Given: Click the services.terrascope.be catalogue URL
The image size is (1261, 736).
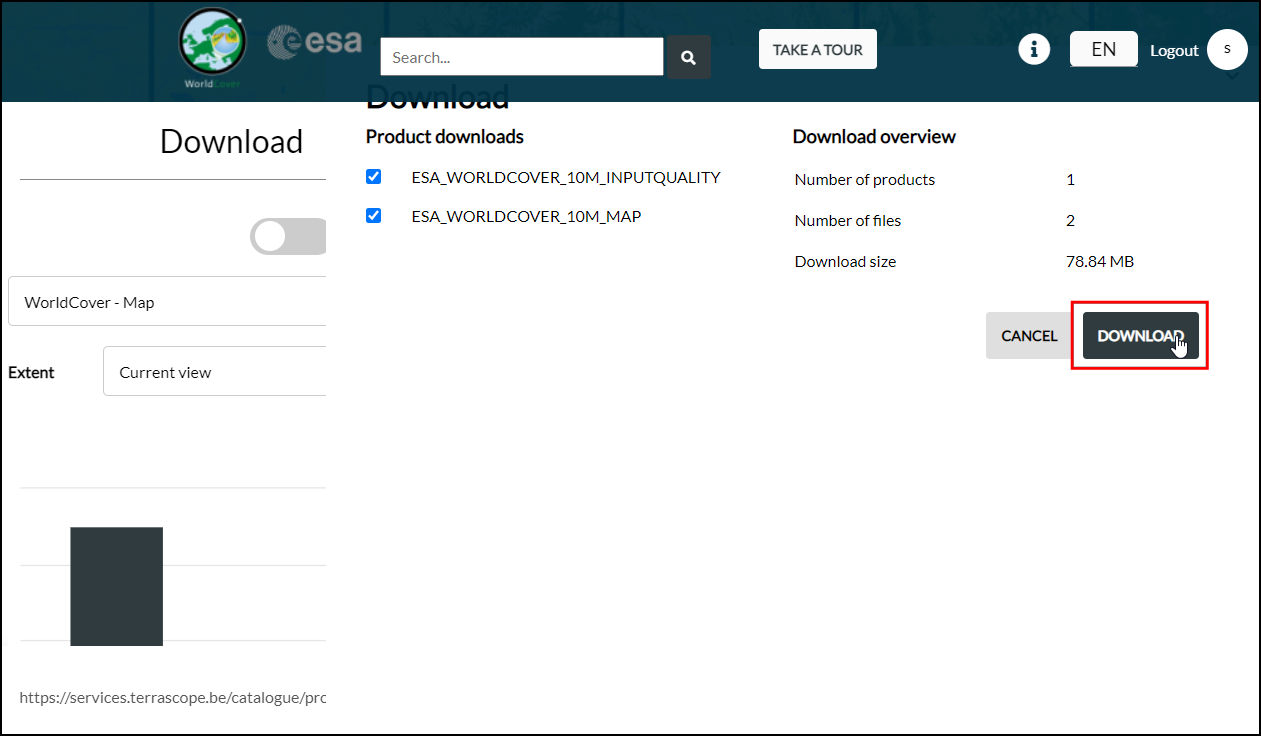Looking at the screenshot, I should 173,697.
